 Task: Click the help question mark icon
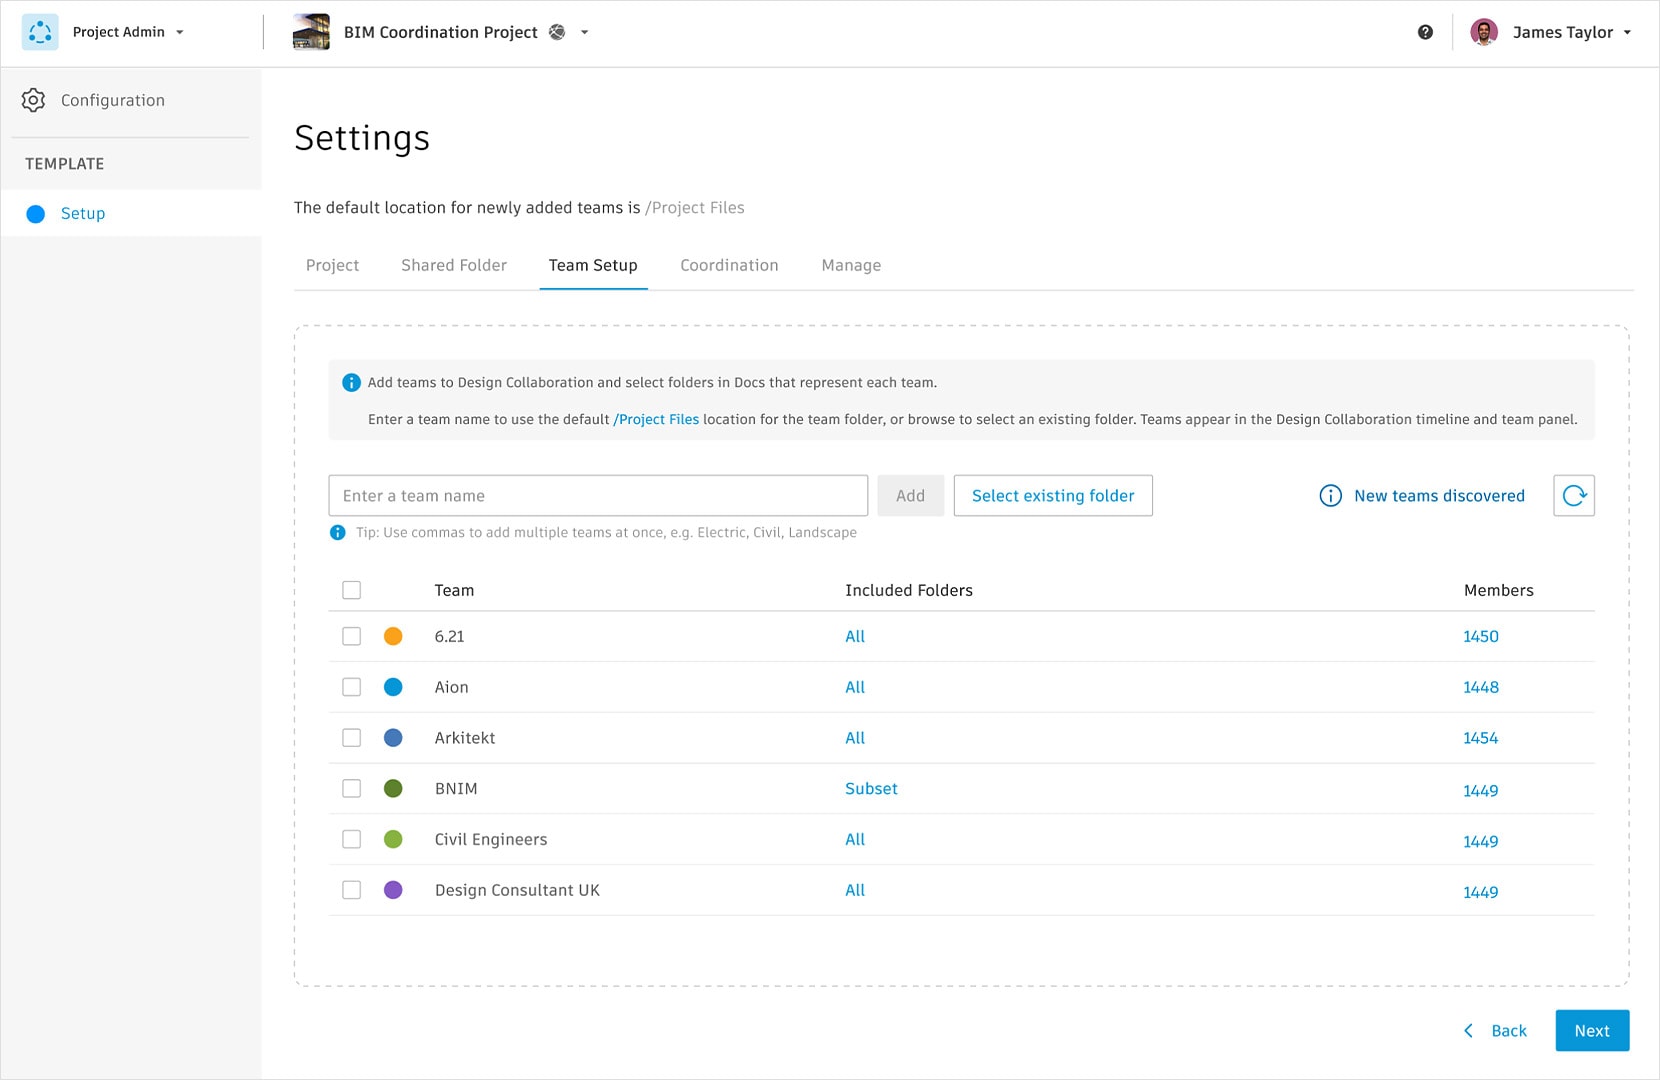[1425, 32]
